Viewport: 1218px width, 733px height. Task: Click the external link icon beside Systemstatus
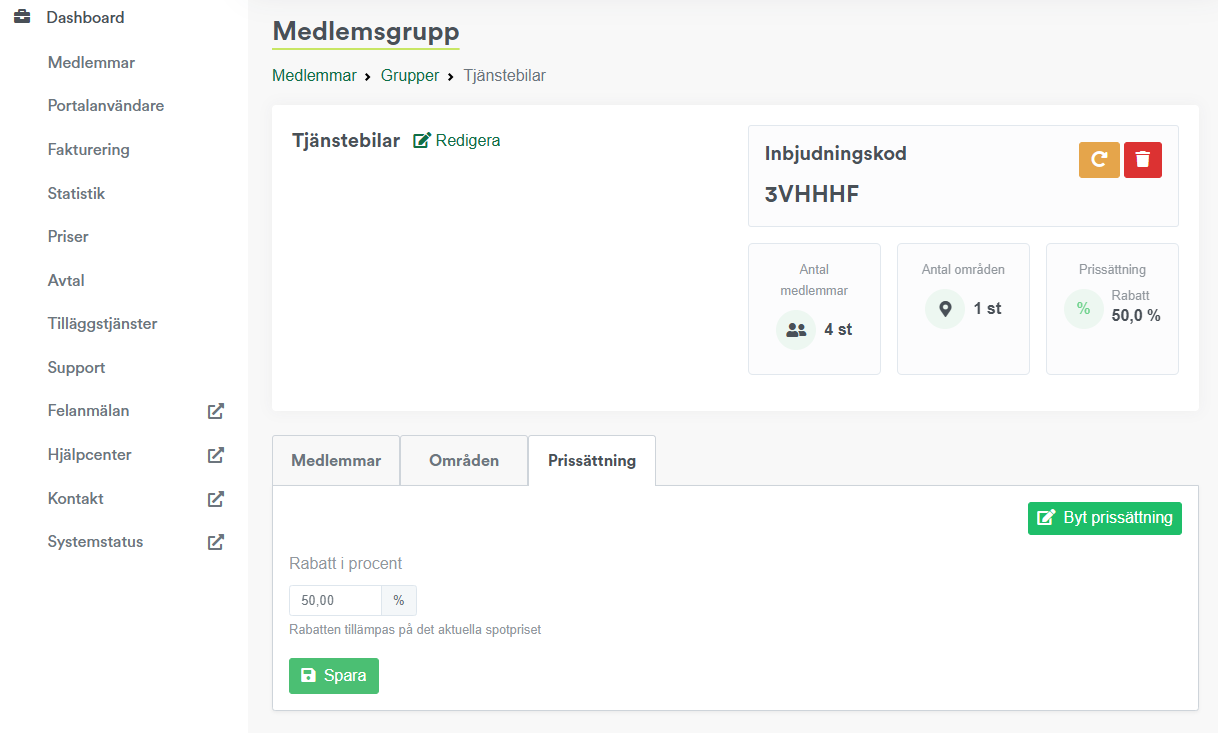(215, 542)
